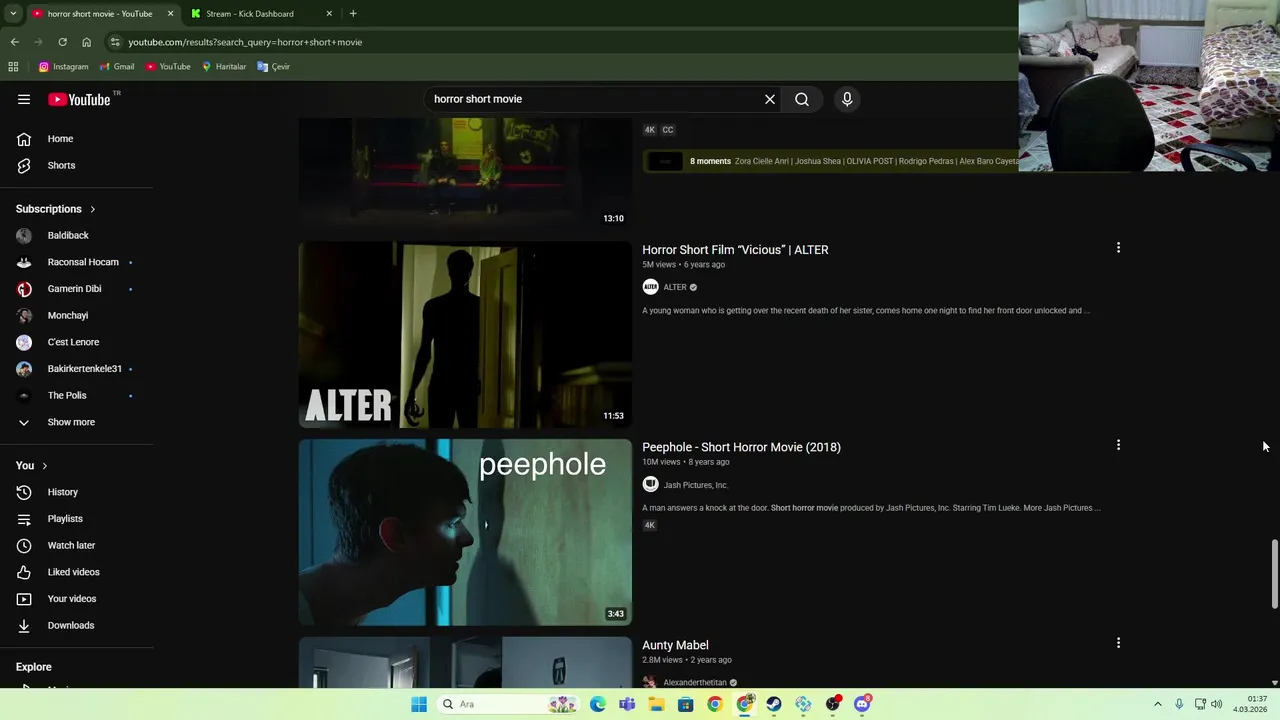Viewport: 1280px width, 720px height.
Task: Open YouTube bookmark
Action: (x=168, y=67)
